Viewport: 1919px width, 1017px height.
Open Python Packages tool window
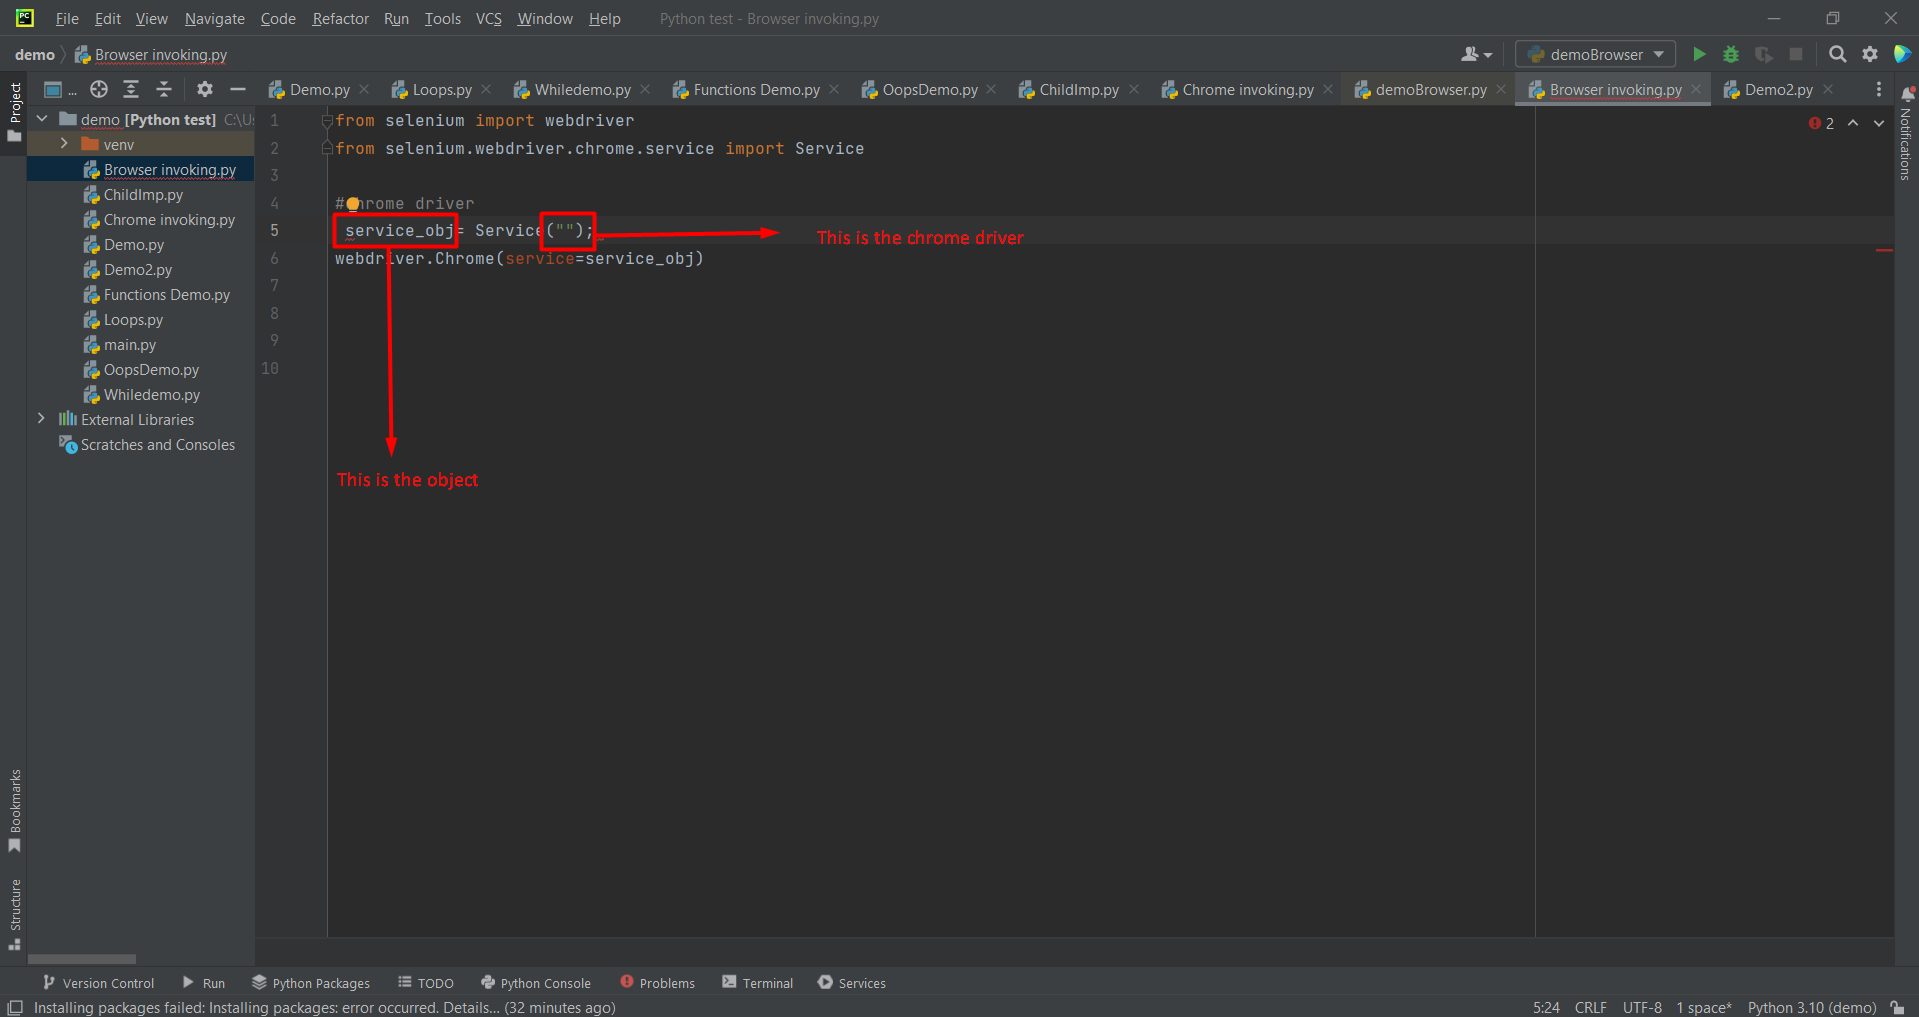click(311, 983)
